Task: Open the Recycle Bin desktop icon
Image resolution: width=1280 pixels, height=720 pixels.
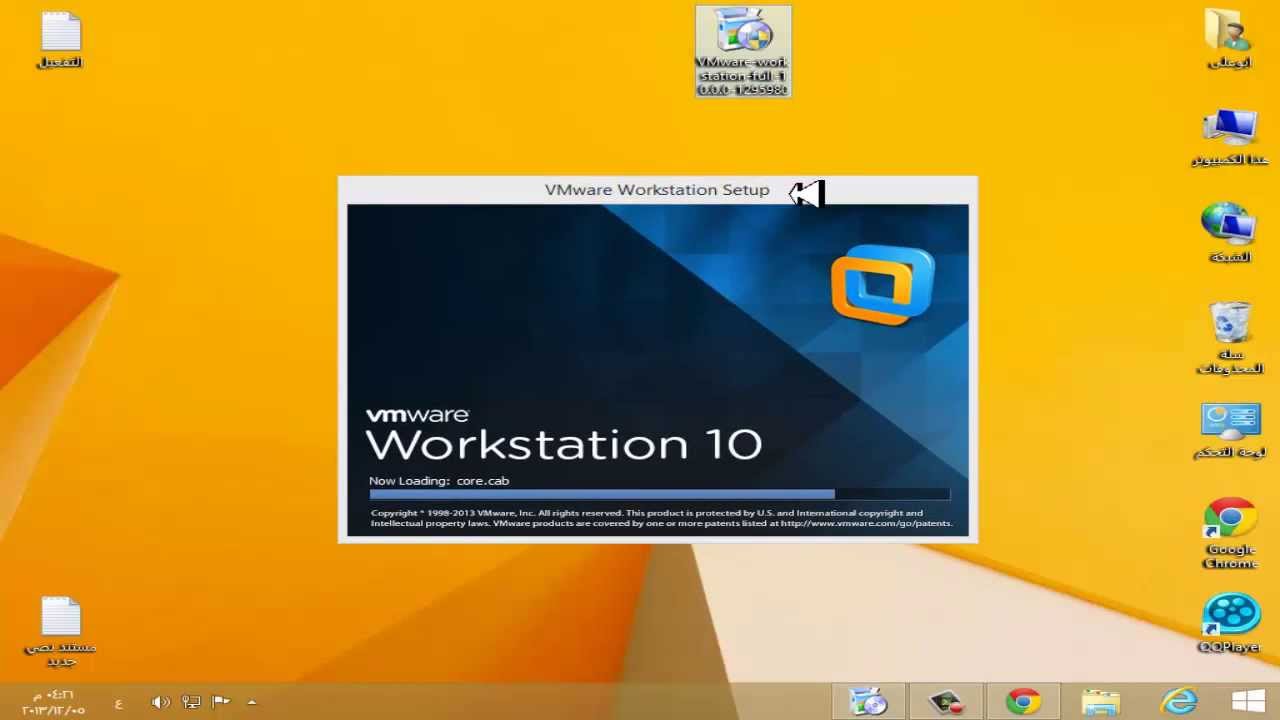Action: (1230, 339)
